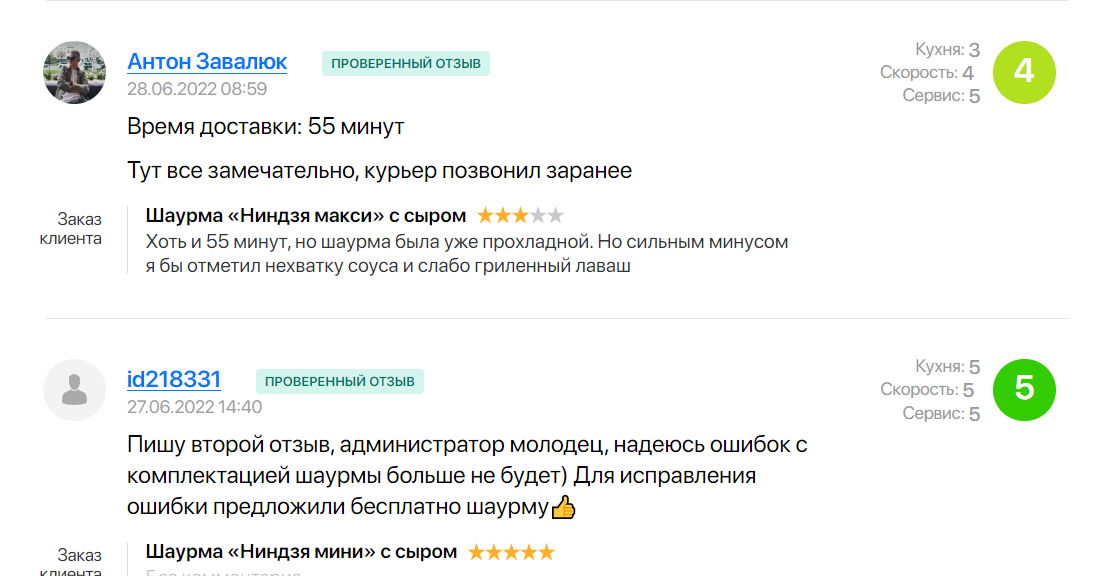Click the dish title Шаурма «Ниндзя макси» с сыром
The image size is (1093, 576).
click(305, 215)
